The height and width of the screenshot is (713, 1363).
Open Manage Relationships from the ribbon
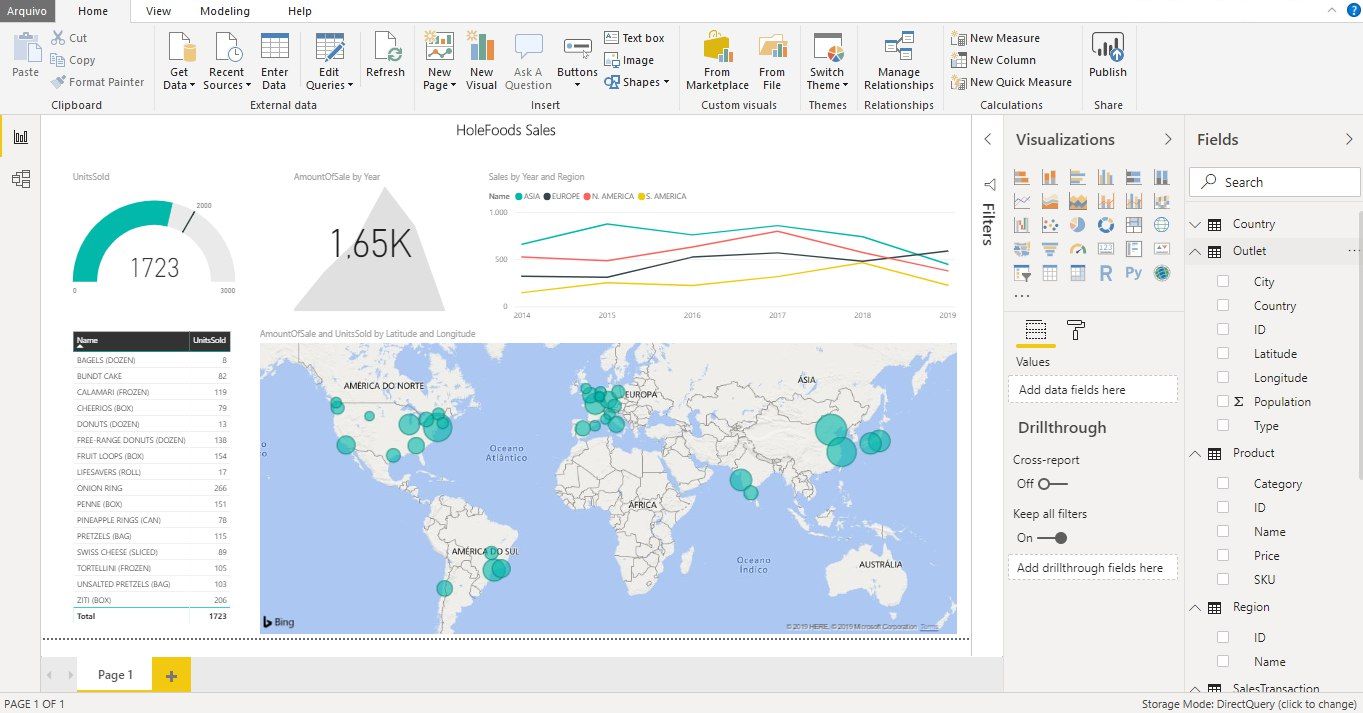pos(898,62)
